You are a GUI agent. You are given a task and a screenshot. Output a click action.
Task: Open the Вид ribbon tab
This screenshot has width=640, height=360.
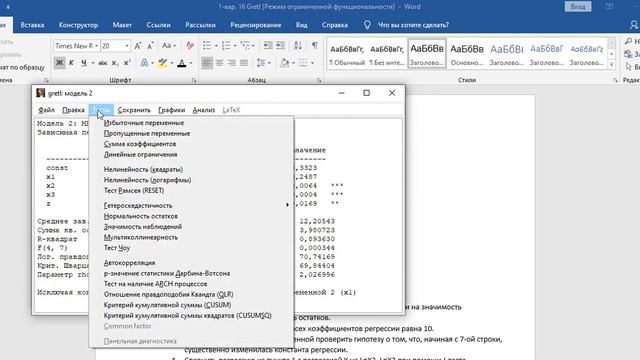(301, 25)
